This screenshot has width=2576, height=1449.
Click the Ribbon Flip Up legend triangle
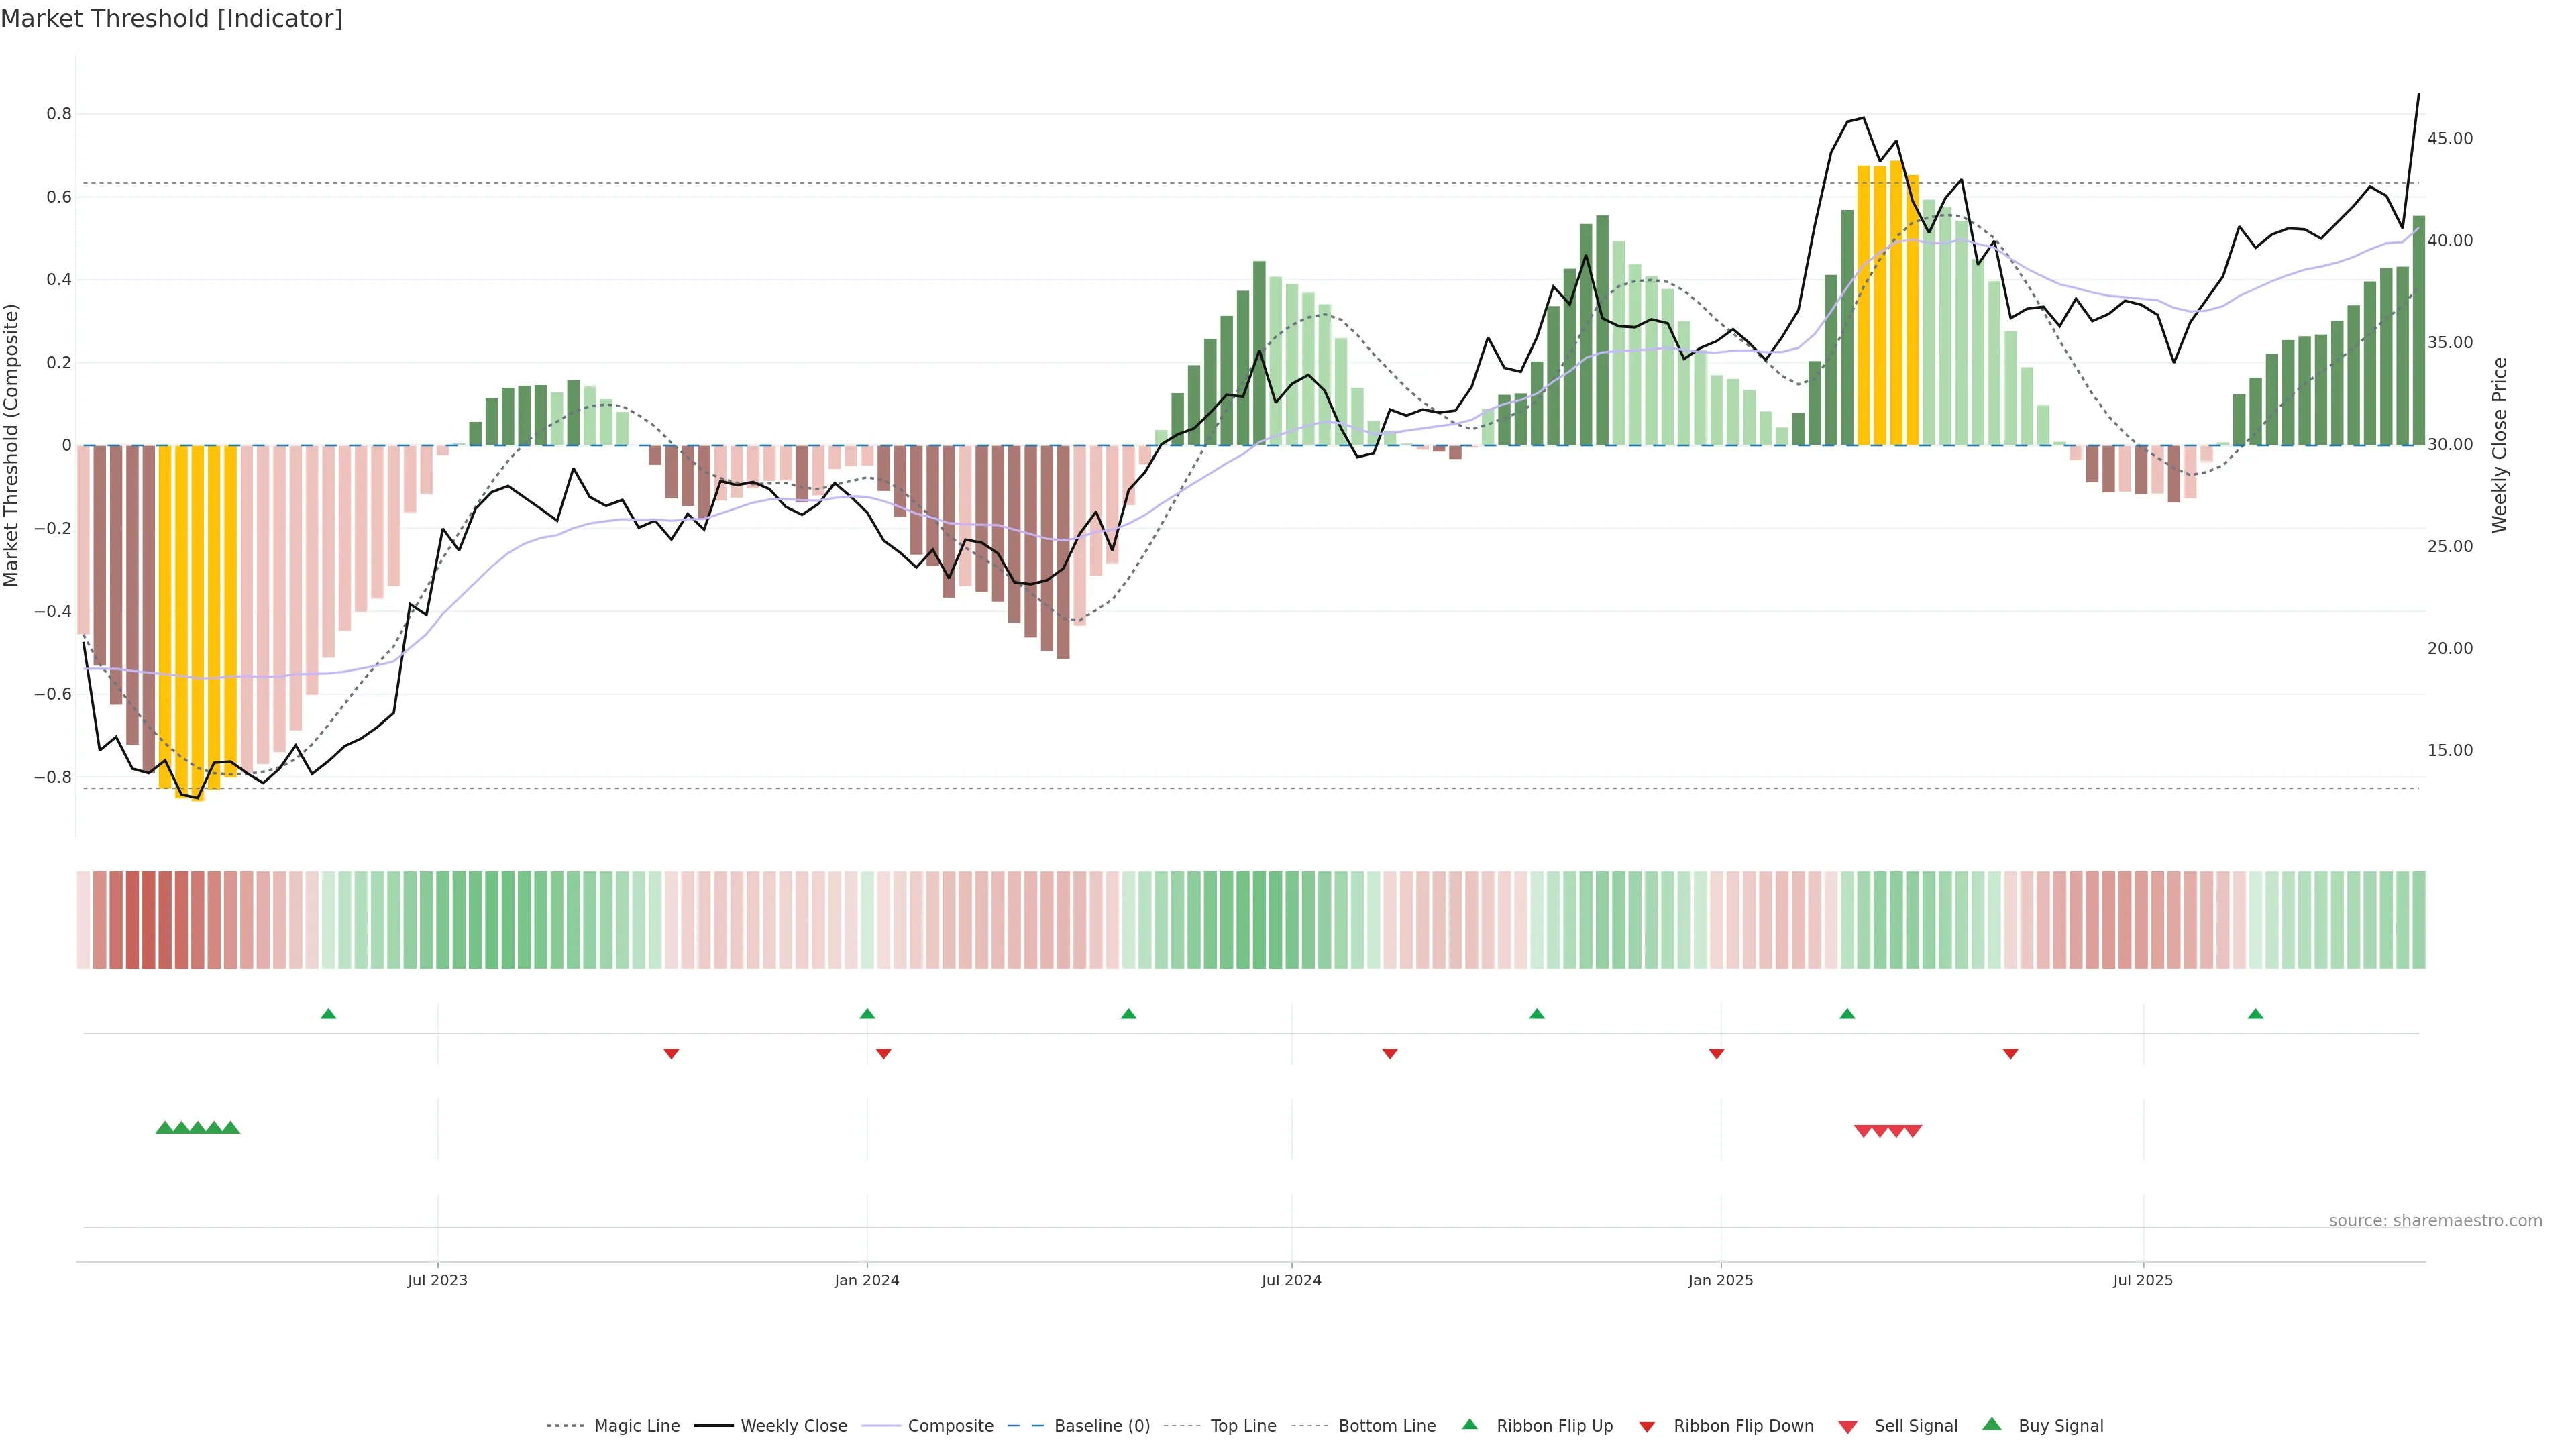pos(1469,1424)
